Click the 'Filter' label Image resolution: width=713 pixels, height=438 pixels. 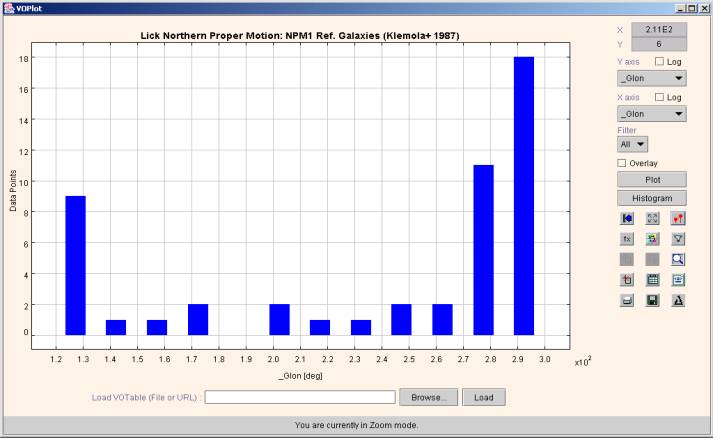pyautogui.click(x=627, y=131)
